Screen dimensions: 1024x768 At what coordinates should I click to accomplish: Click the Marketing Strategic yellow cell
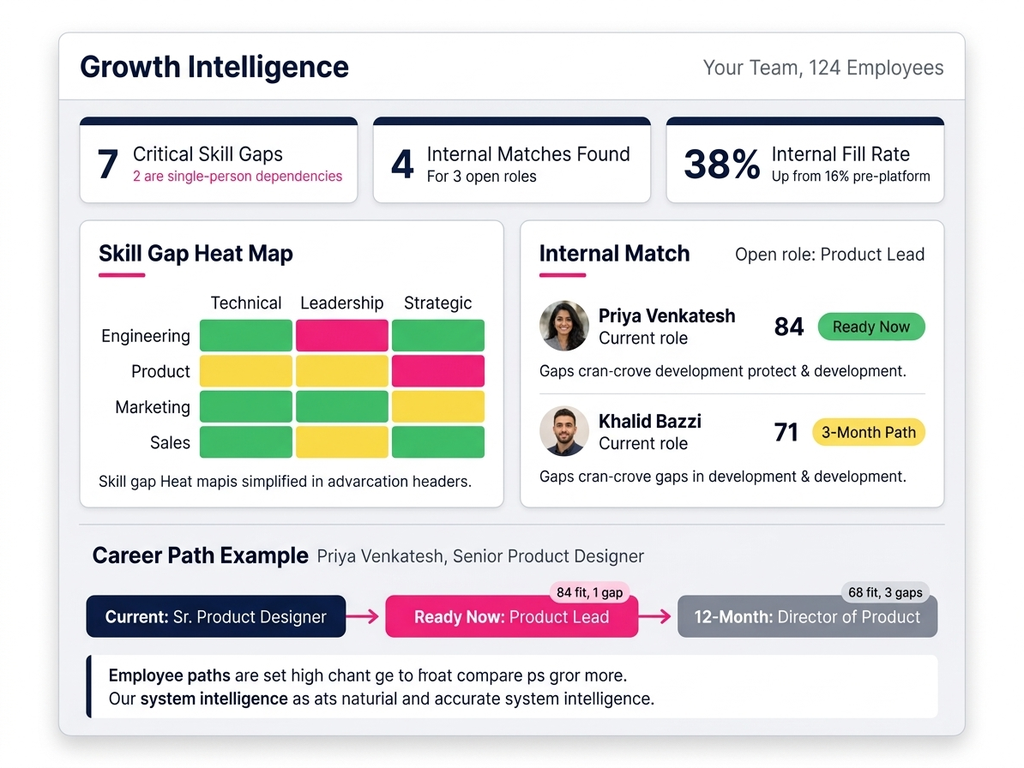438,407
